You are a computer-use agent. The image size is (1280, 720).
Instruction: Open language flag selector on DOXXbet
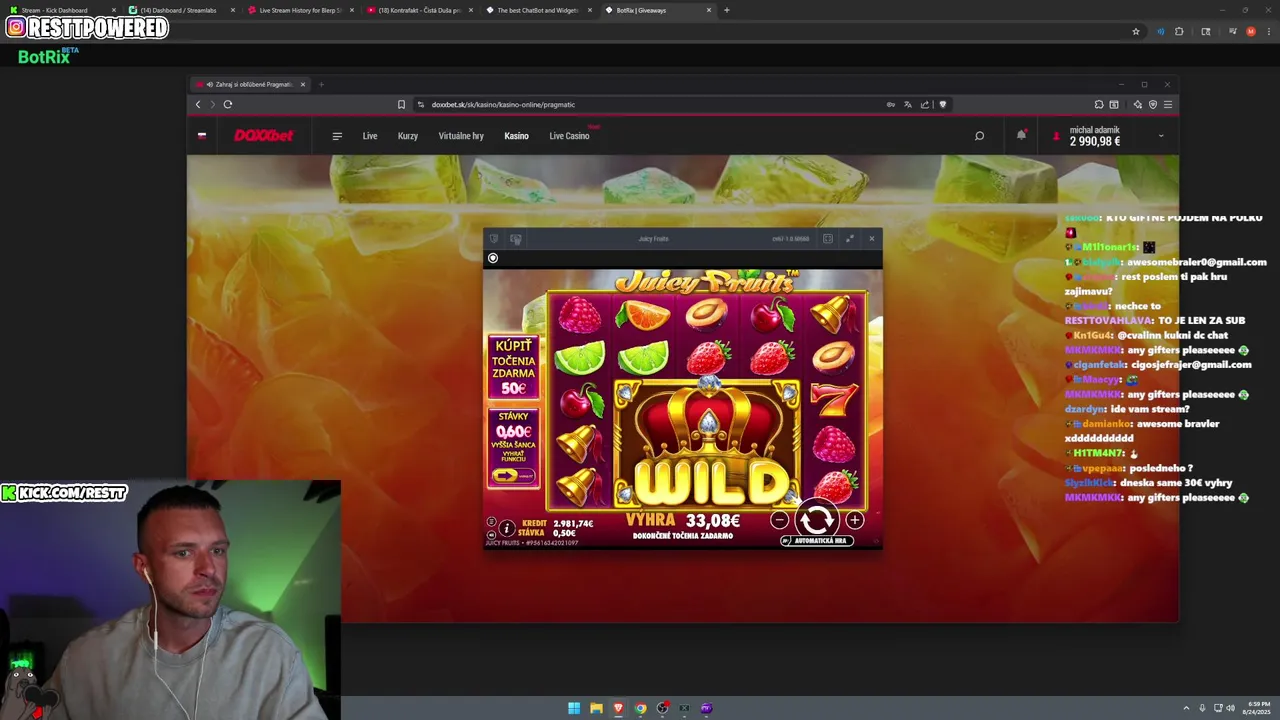[x=202, y=136]
